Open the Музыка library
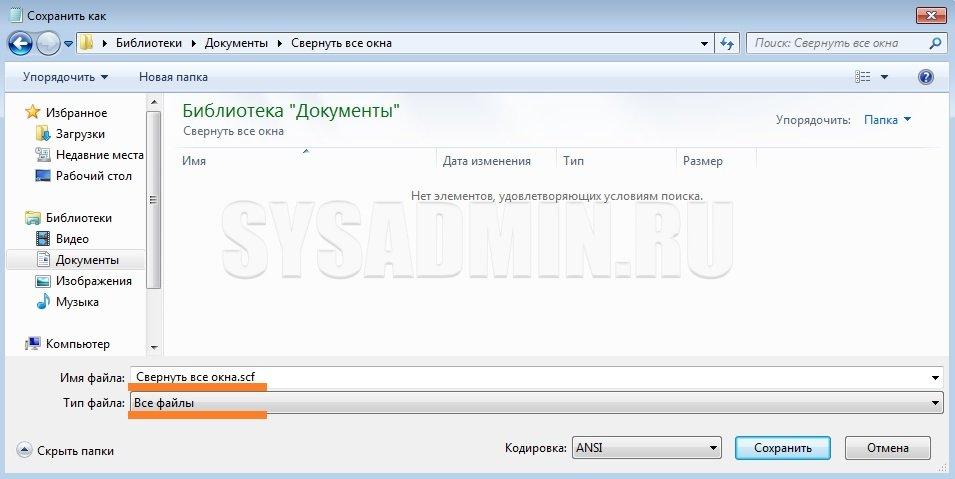The image size is (955, 479). click(x=77, y=302)
